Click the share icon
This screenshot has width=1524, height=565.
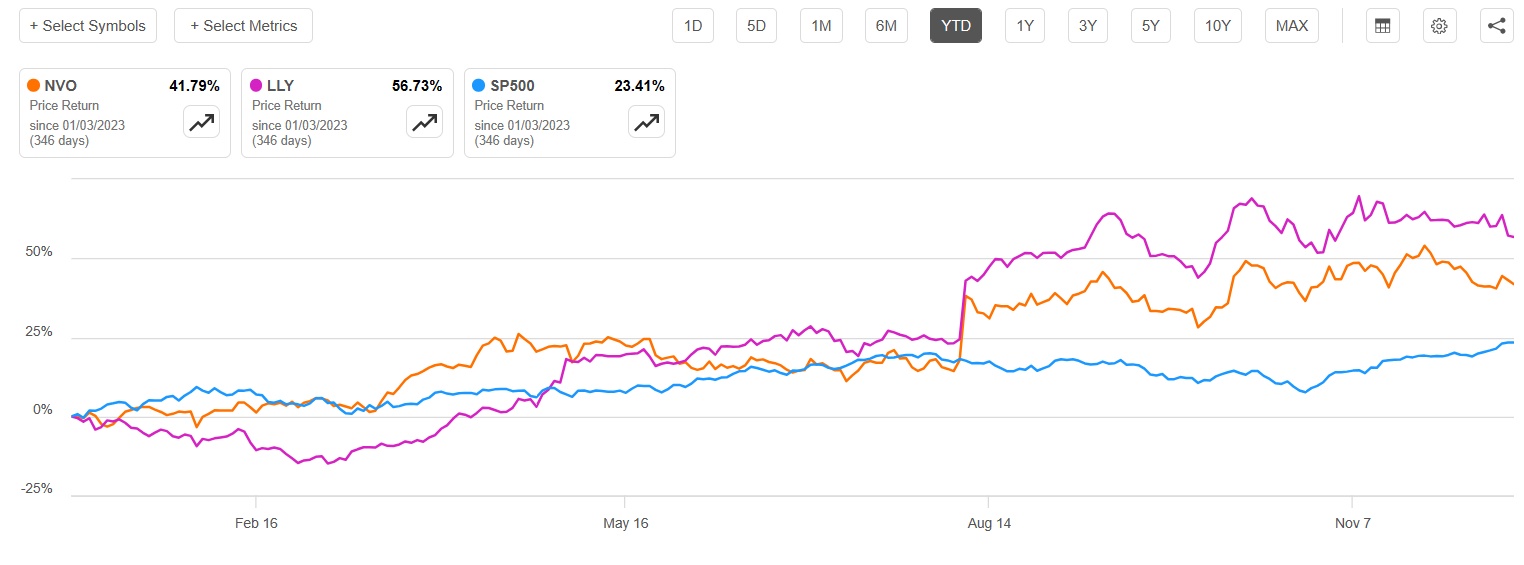1497,26
